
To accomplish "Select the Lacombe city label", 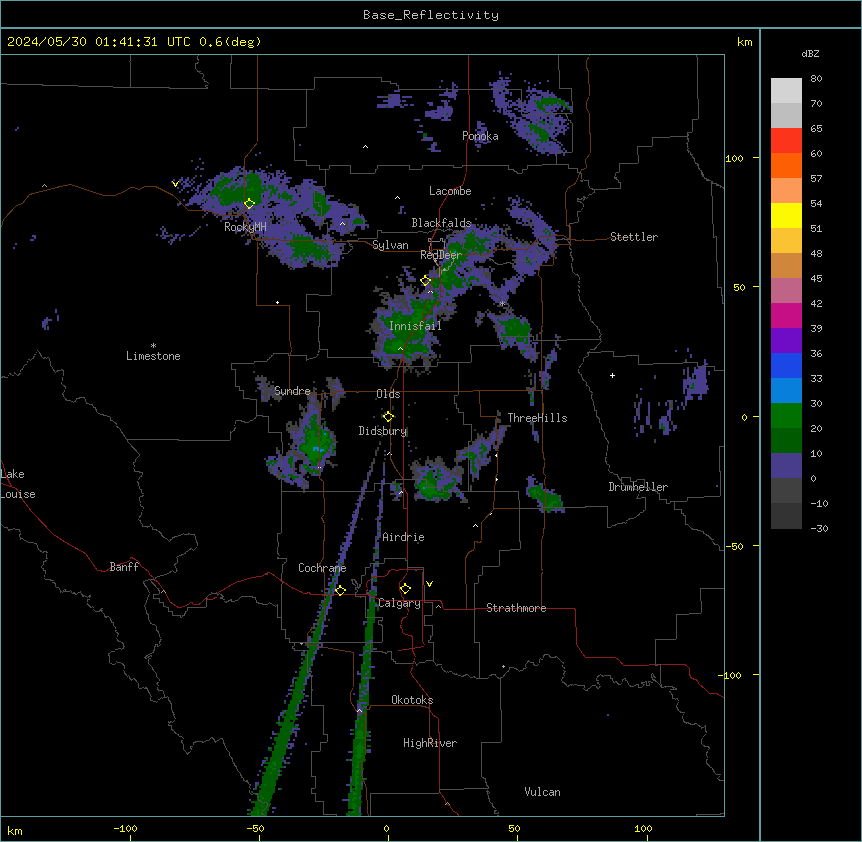I will (450, 191).
